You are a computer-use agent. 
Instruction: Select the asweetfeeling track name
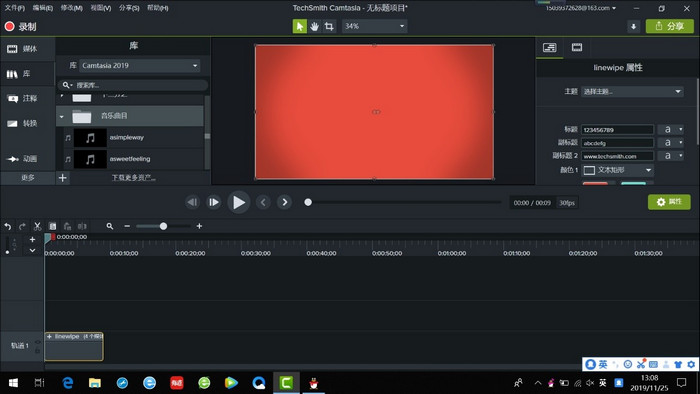[x=130, y=159]
